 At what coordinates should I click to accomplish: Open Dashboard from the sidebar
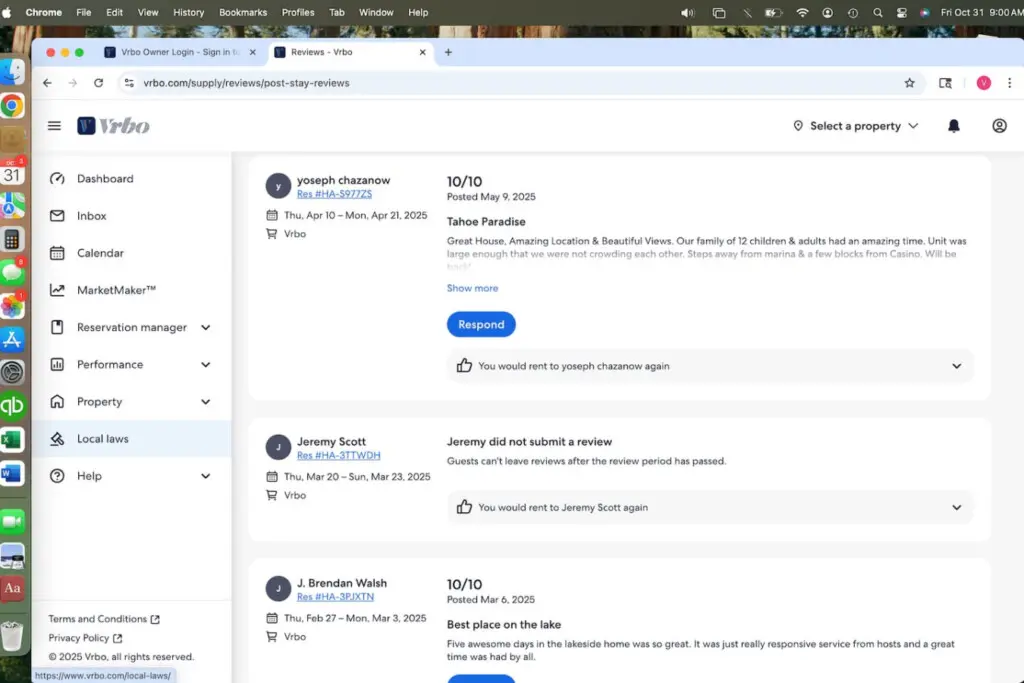(105, 179)
